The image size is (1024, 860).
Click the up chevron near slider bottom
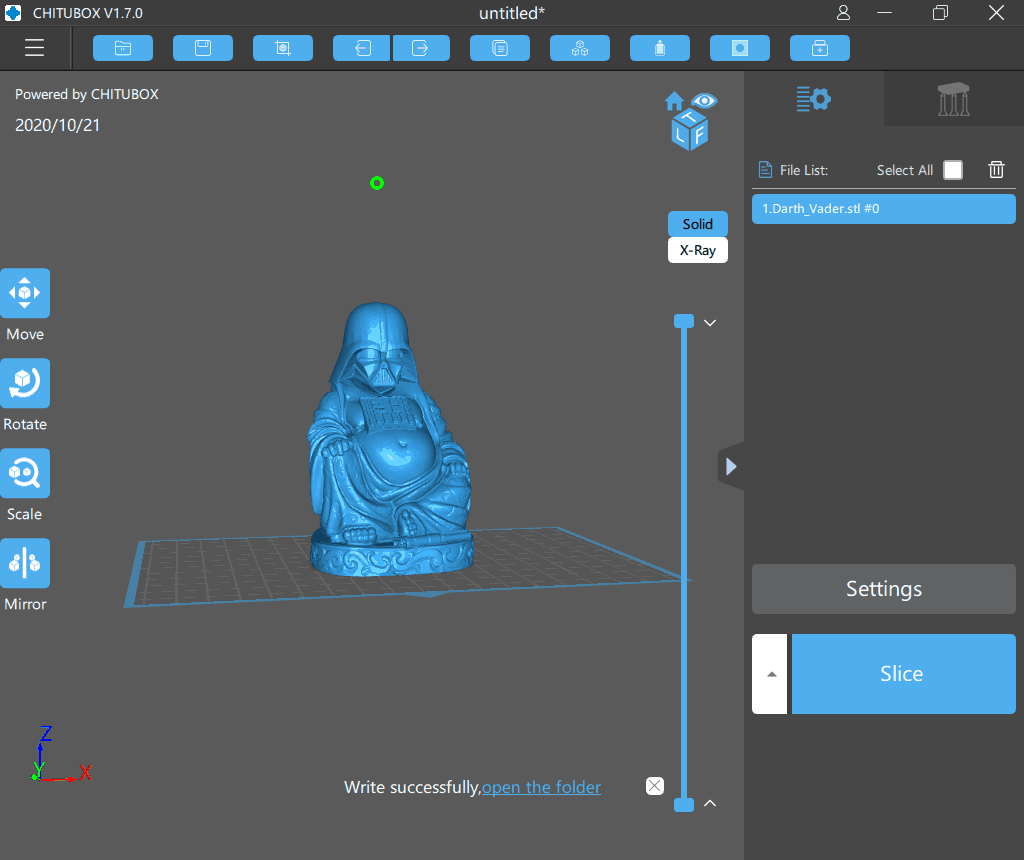(x=710, y=803)
